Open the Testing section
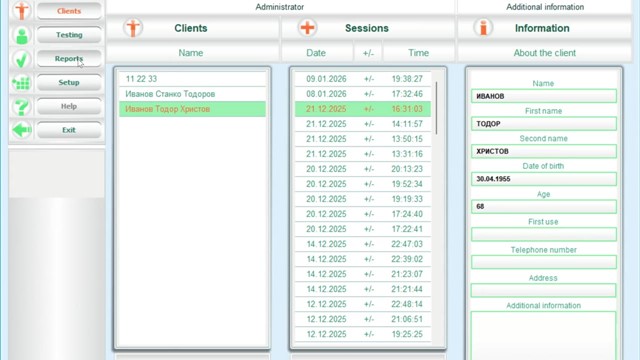The width and height of the screenshot is (640, 360). click(x=69, y=35)
